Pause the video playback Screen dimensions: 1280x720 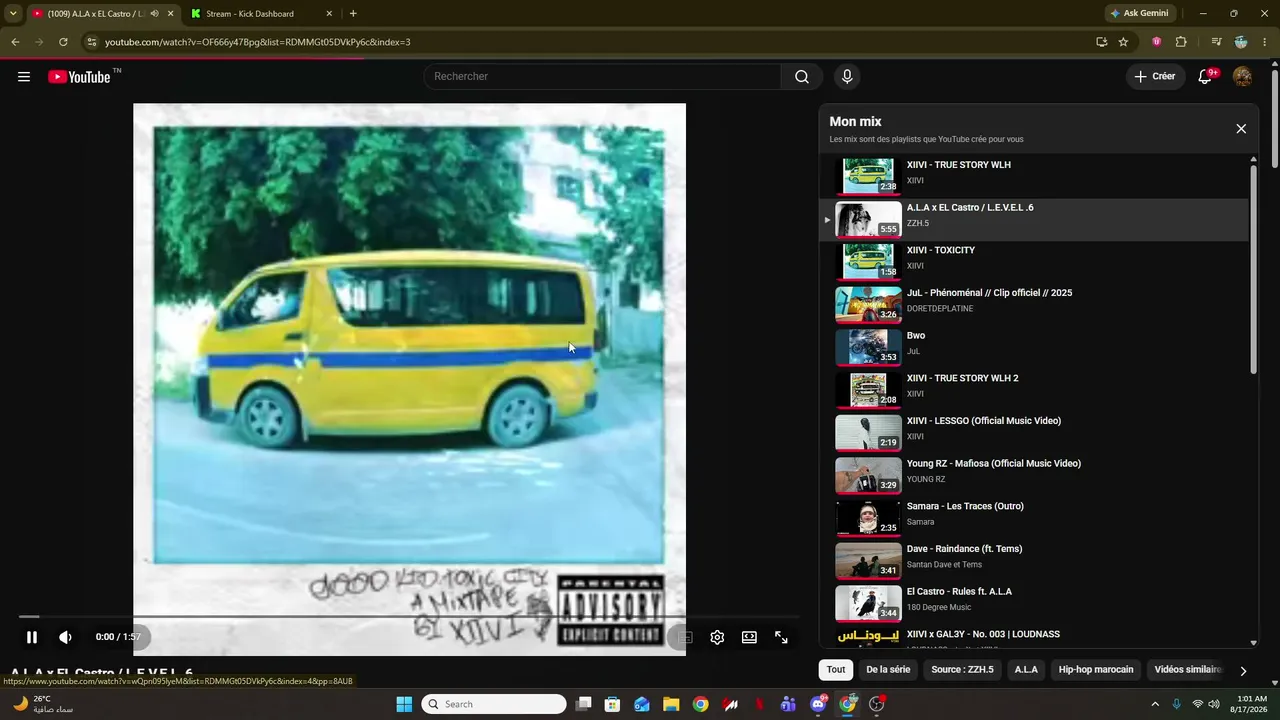click(x=32, y=637)
